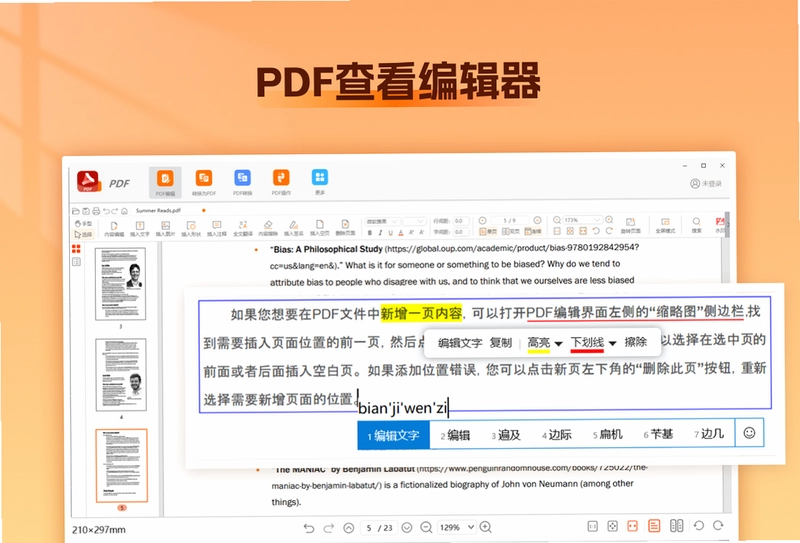Toggle underline formatting
This screenshot has height=543, width=800.
coord(390,233)
